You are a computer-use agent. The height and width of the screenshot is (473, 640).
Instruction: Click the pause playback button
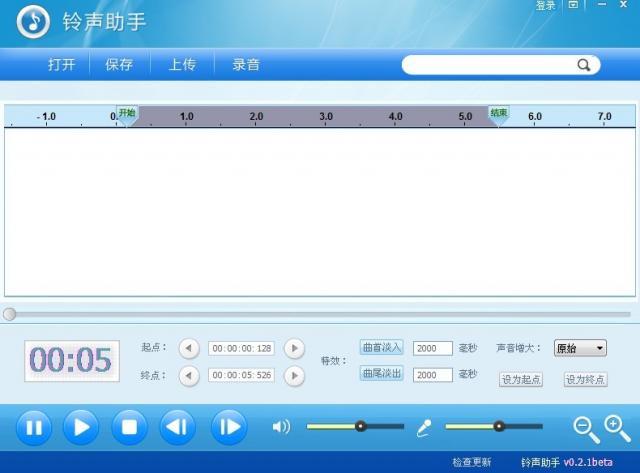point(34,427)
